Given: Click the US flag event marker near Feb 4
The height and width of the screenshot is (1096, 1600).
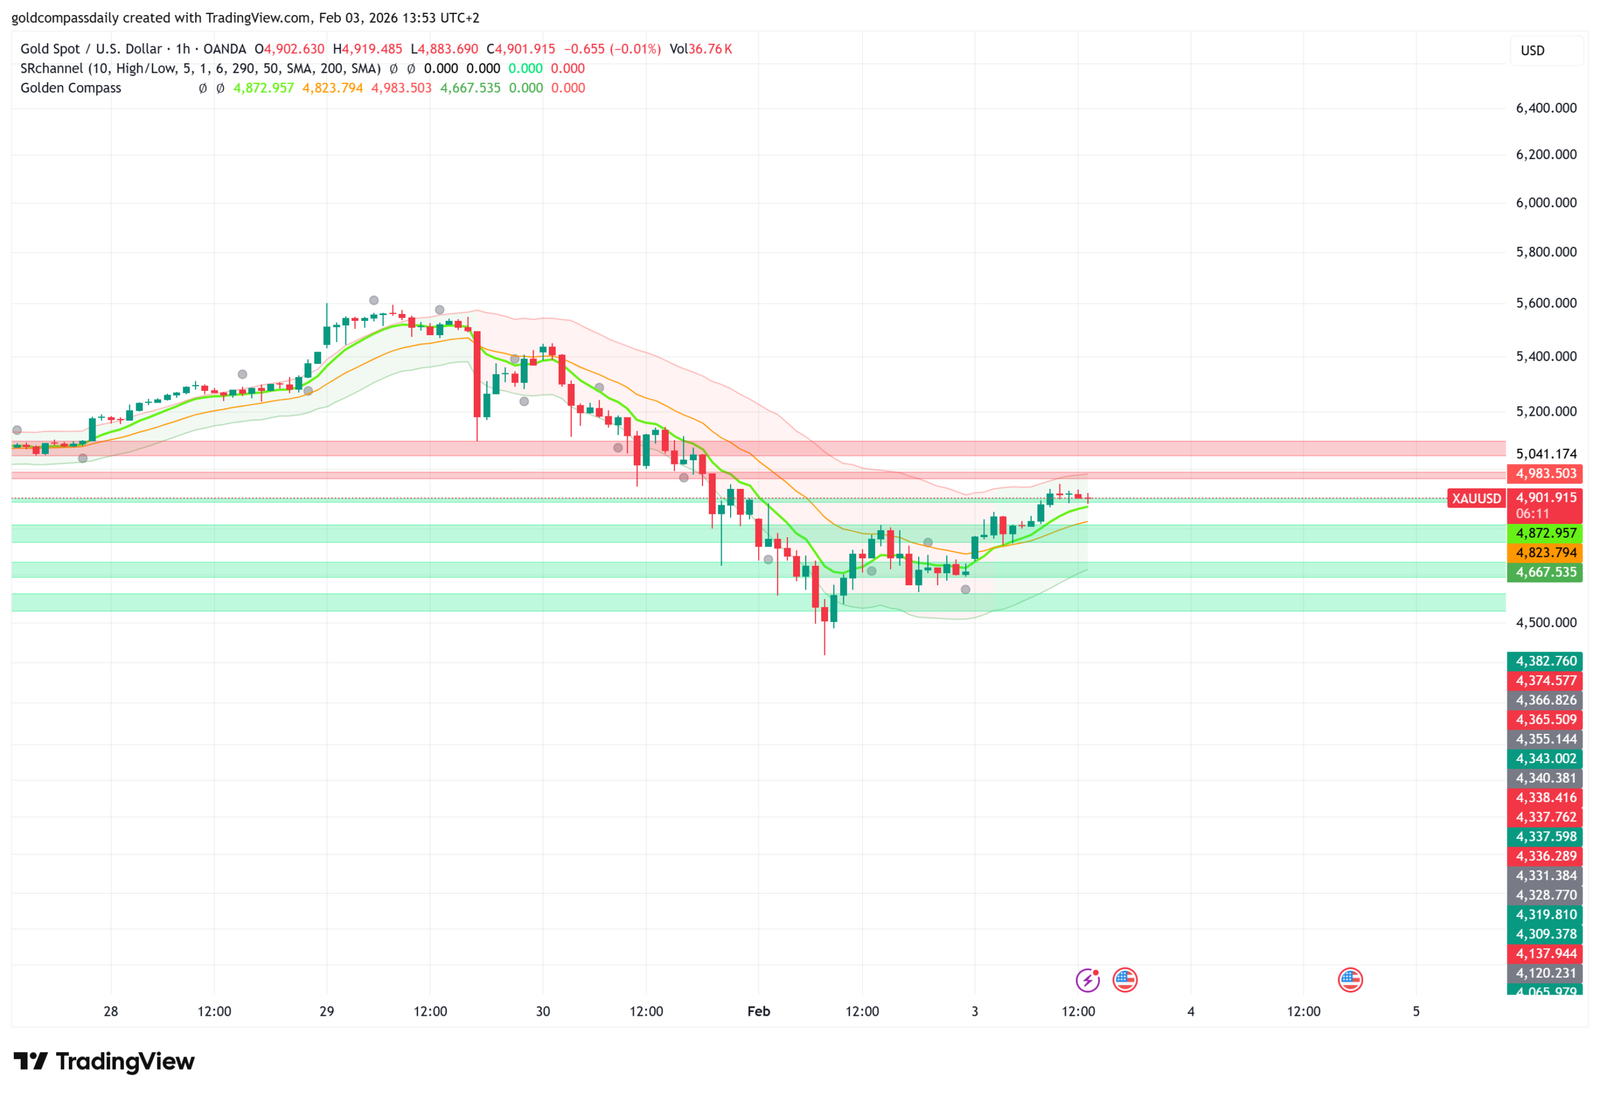Looking at the screenshot, I should pos(1352,980).
